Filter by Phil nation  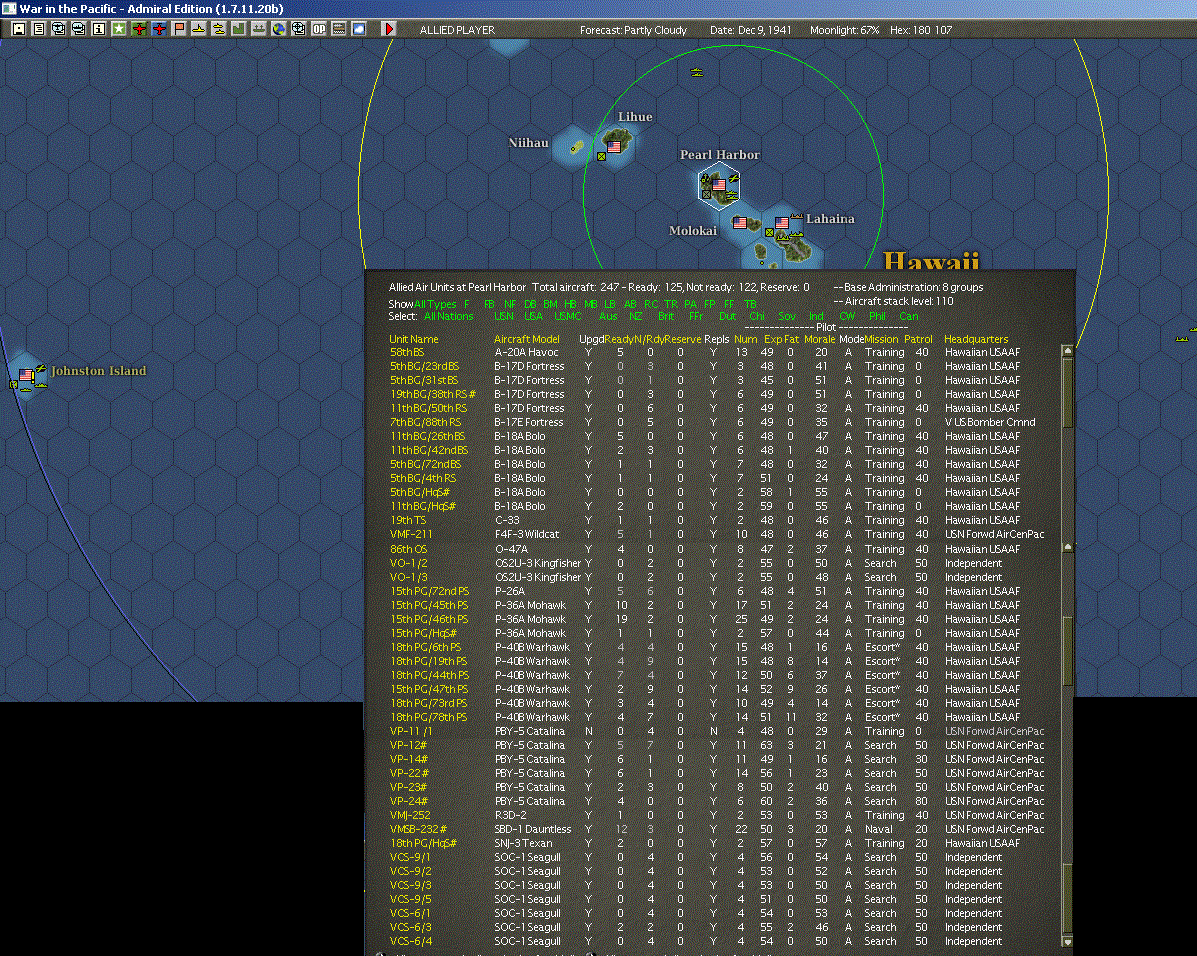[x=877, y=316]
